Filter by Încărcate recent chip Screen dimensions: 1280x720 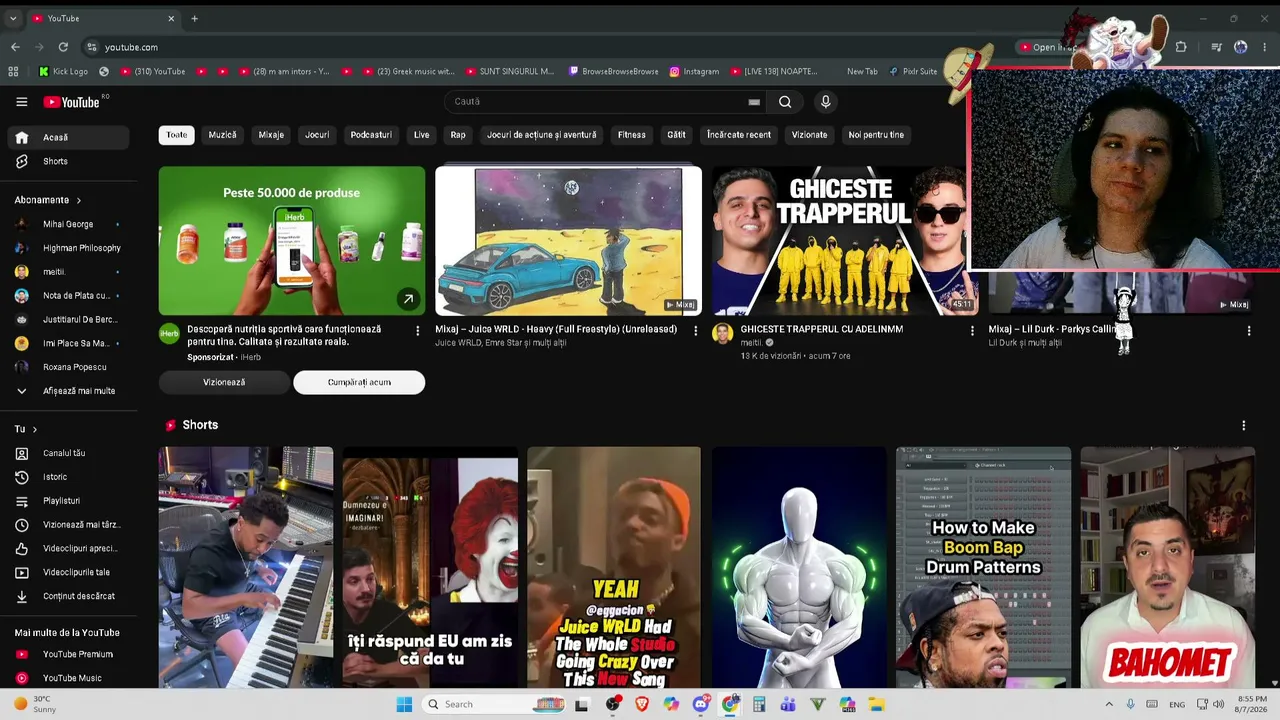coord(739,135)
